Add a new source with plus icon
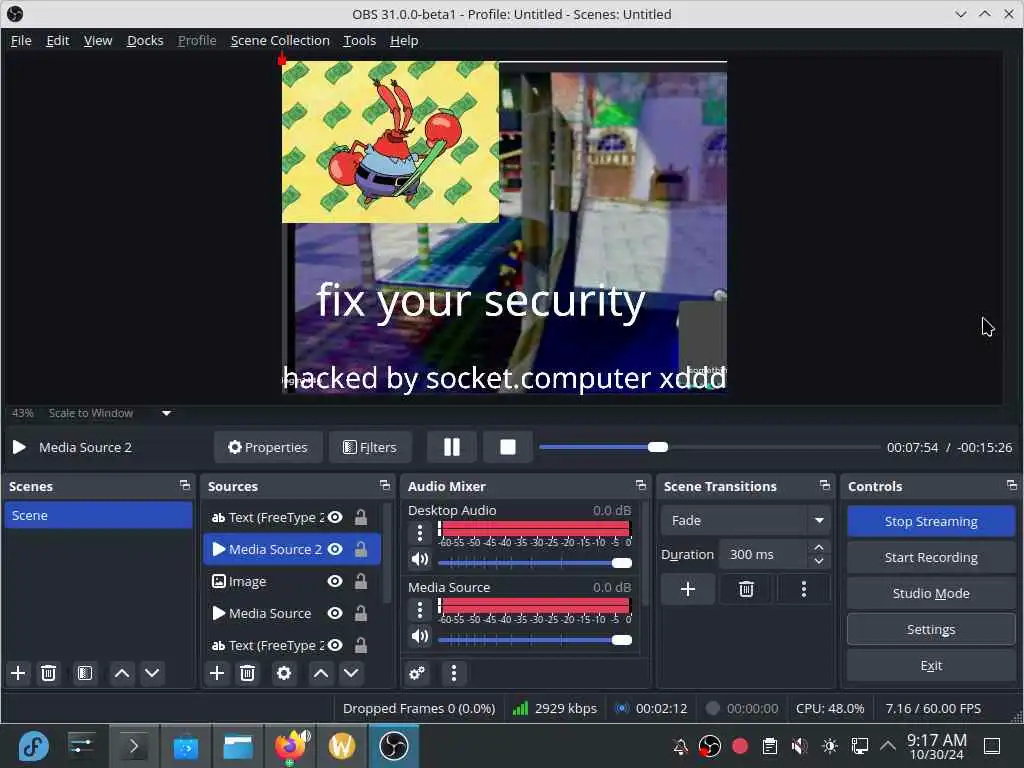 [217, 673]
